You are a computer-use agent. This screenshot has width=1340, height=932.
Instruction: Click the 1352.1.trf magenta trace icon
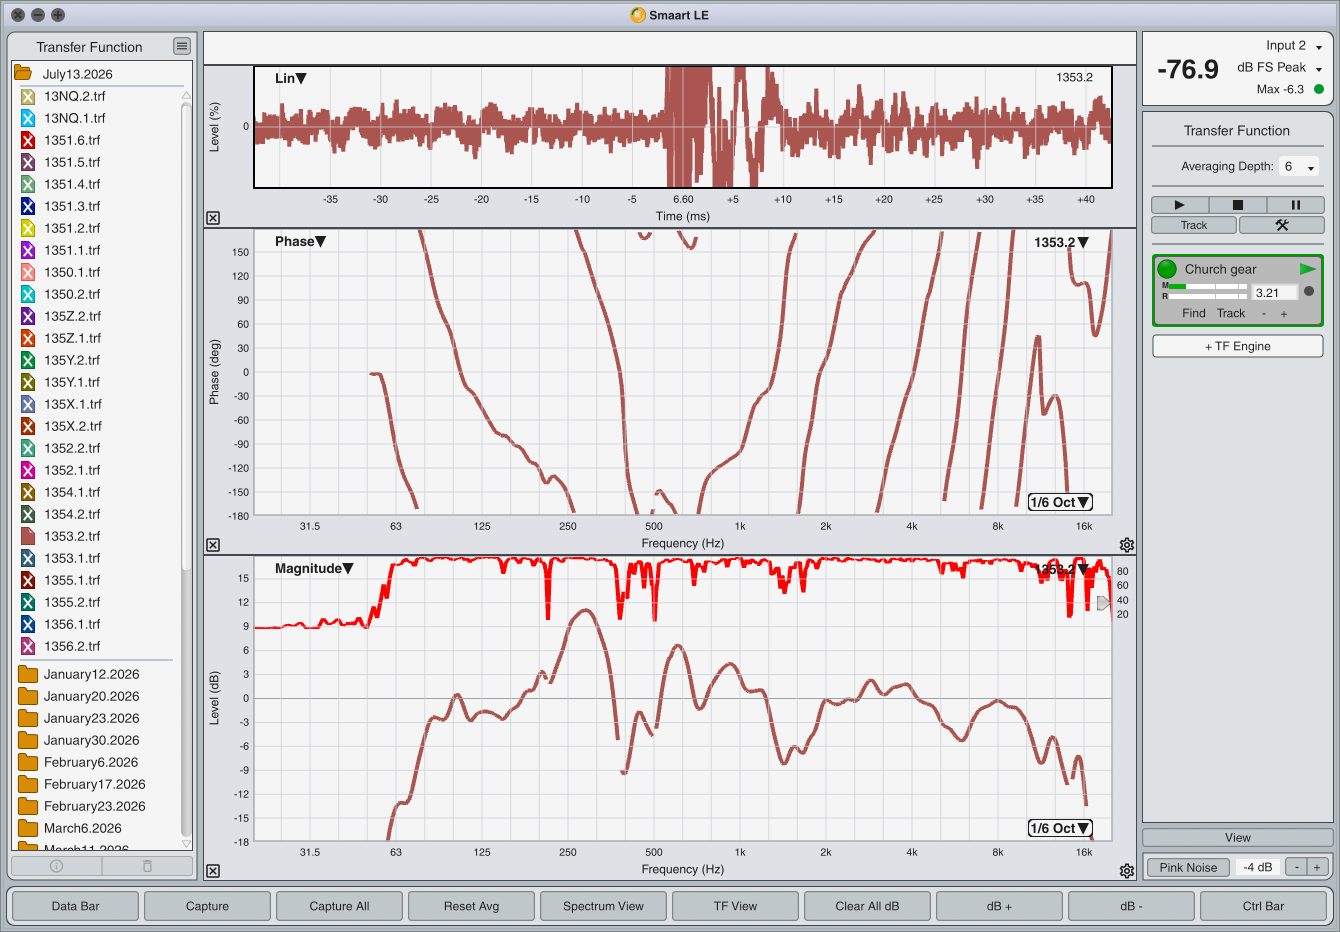28,470
